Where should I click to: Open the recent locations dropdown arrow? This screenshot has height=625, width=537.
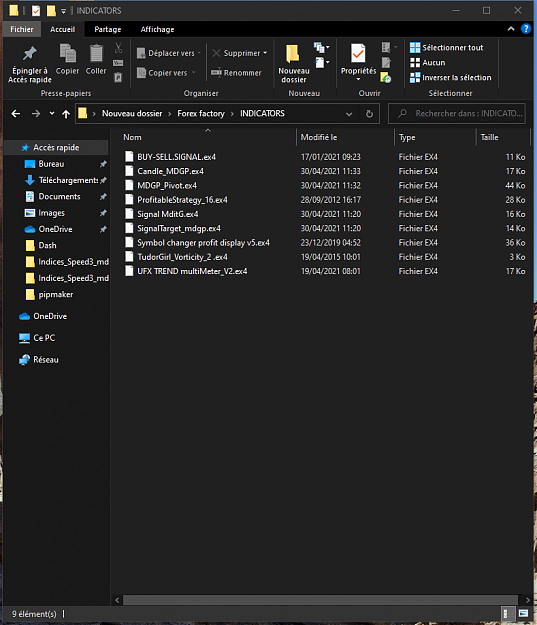[52, 114]
